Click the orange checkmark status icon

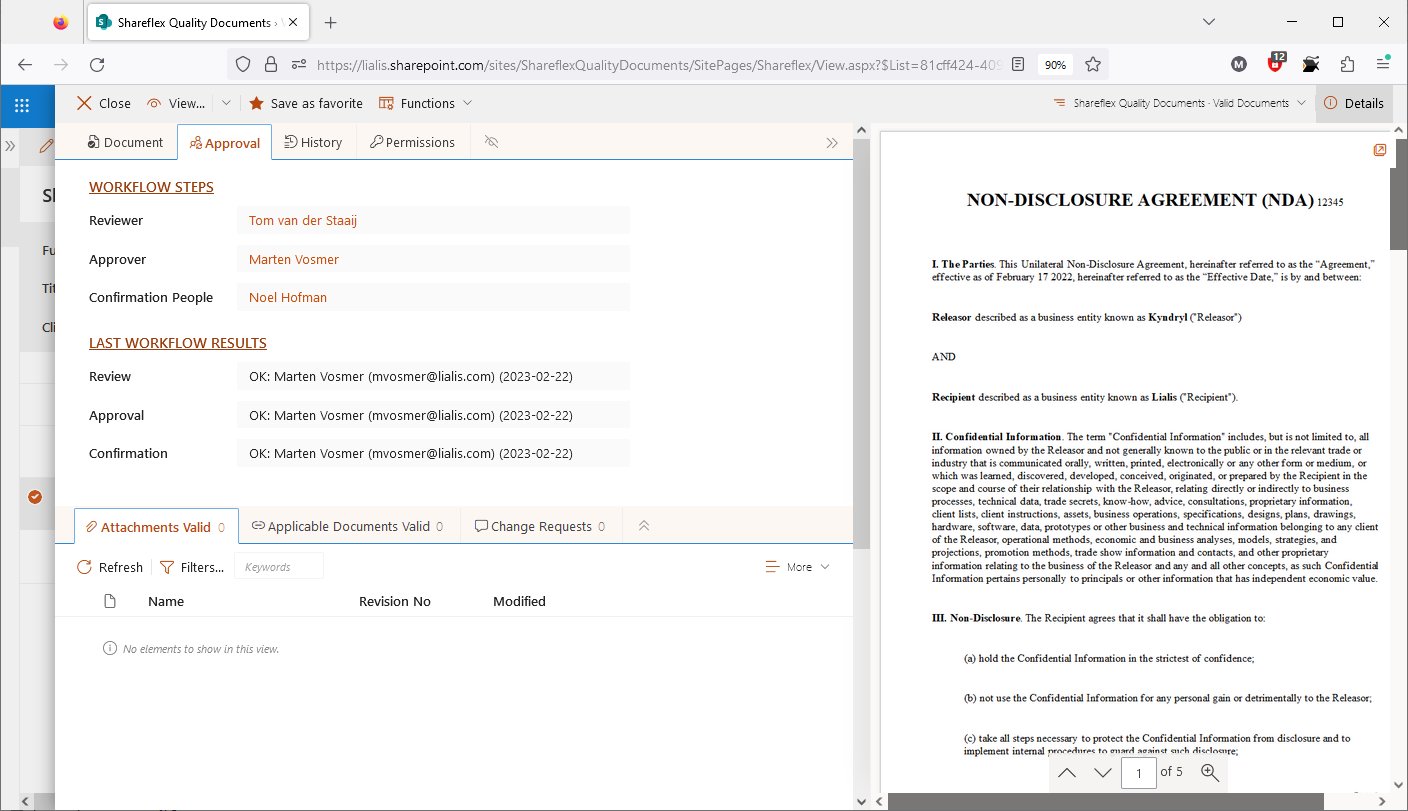point(35,496)
